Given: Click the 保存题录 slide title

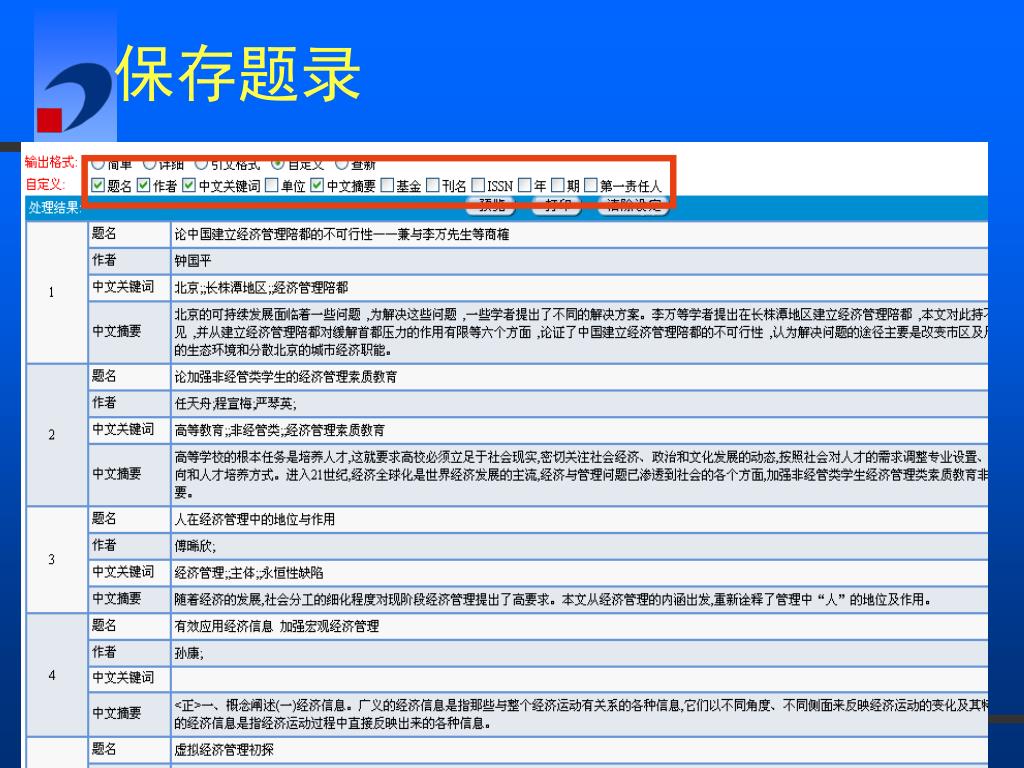Looking at the screenshot, I should pos(238,74).
